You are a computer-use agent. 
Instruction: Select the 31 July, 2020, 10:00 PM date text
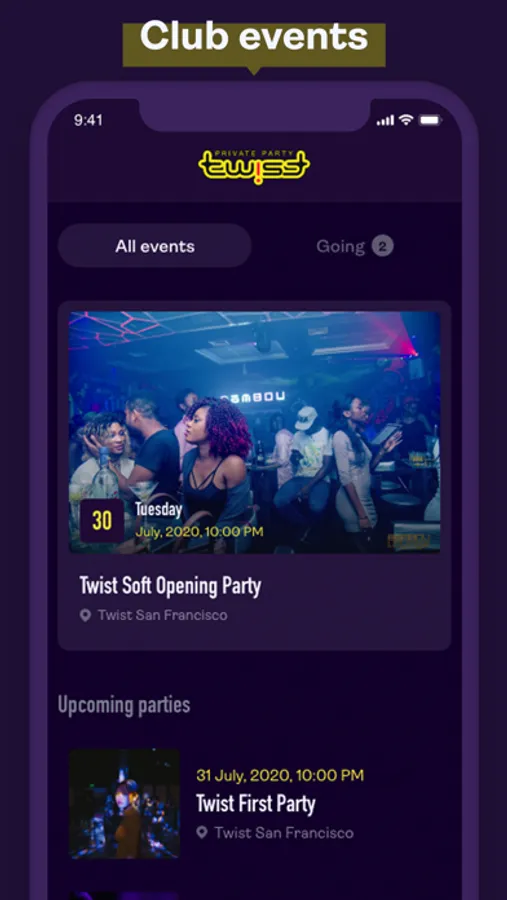(280, 775)
